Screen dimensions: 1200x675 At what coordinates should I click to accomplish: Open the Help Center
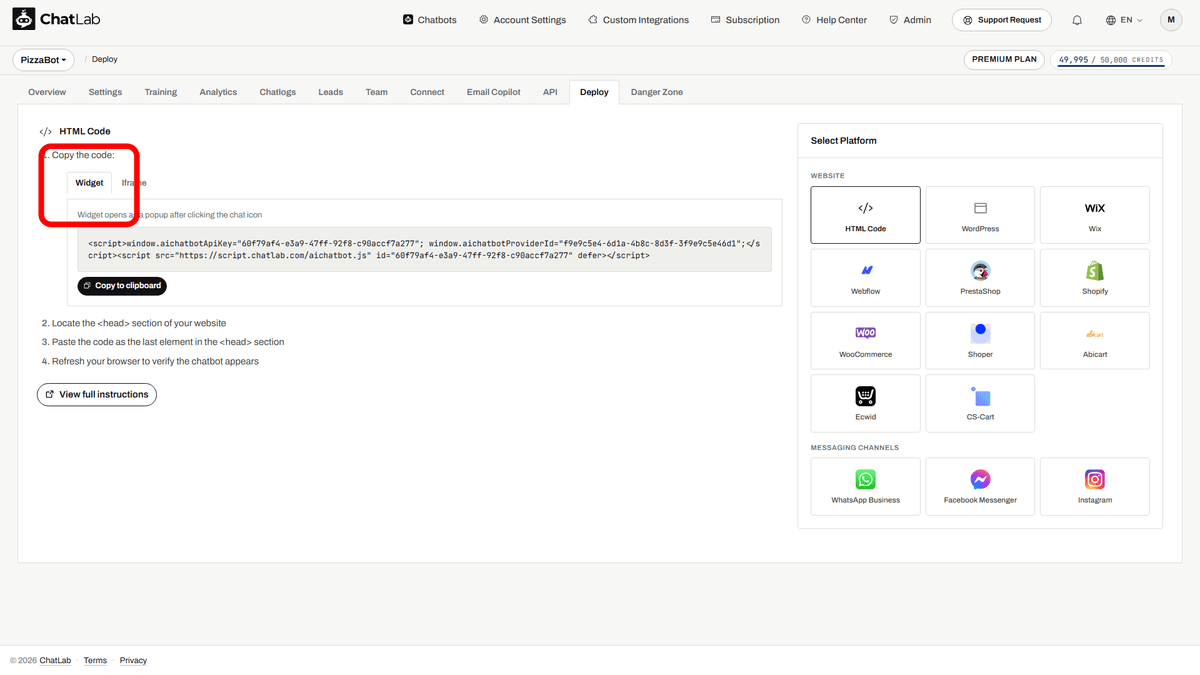834,20
